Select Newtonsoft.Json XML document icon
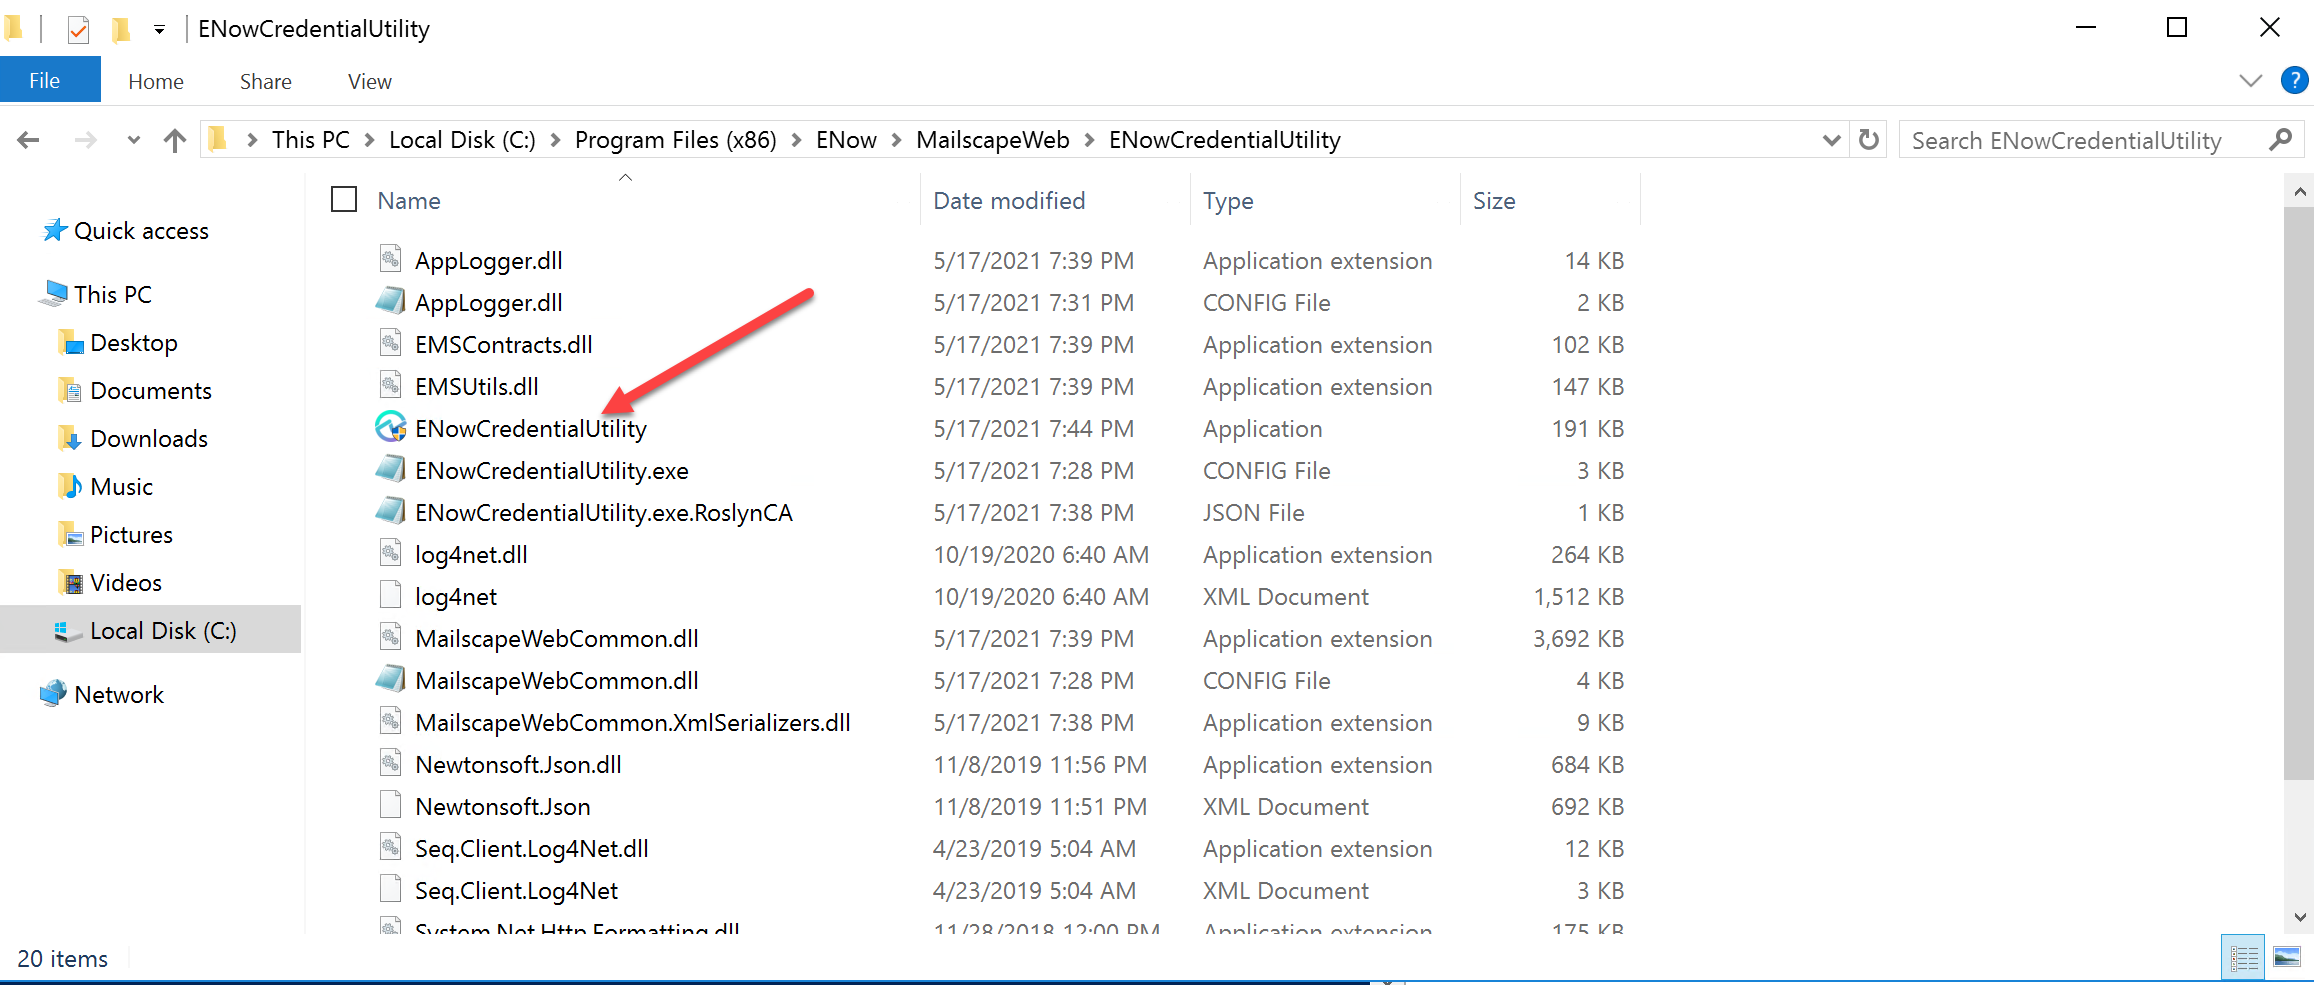Screen dimensions: 2314x985 pyautogui.click(x=390, y=805)
